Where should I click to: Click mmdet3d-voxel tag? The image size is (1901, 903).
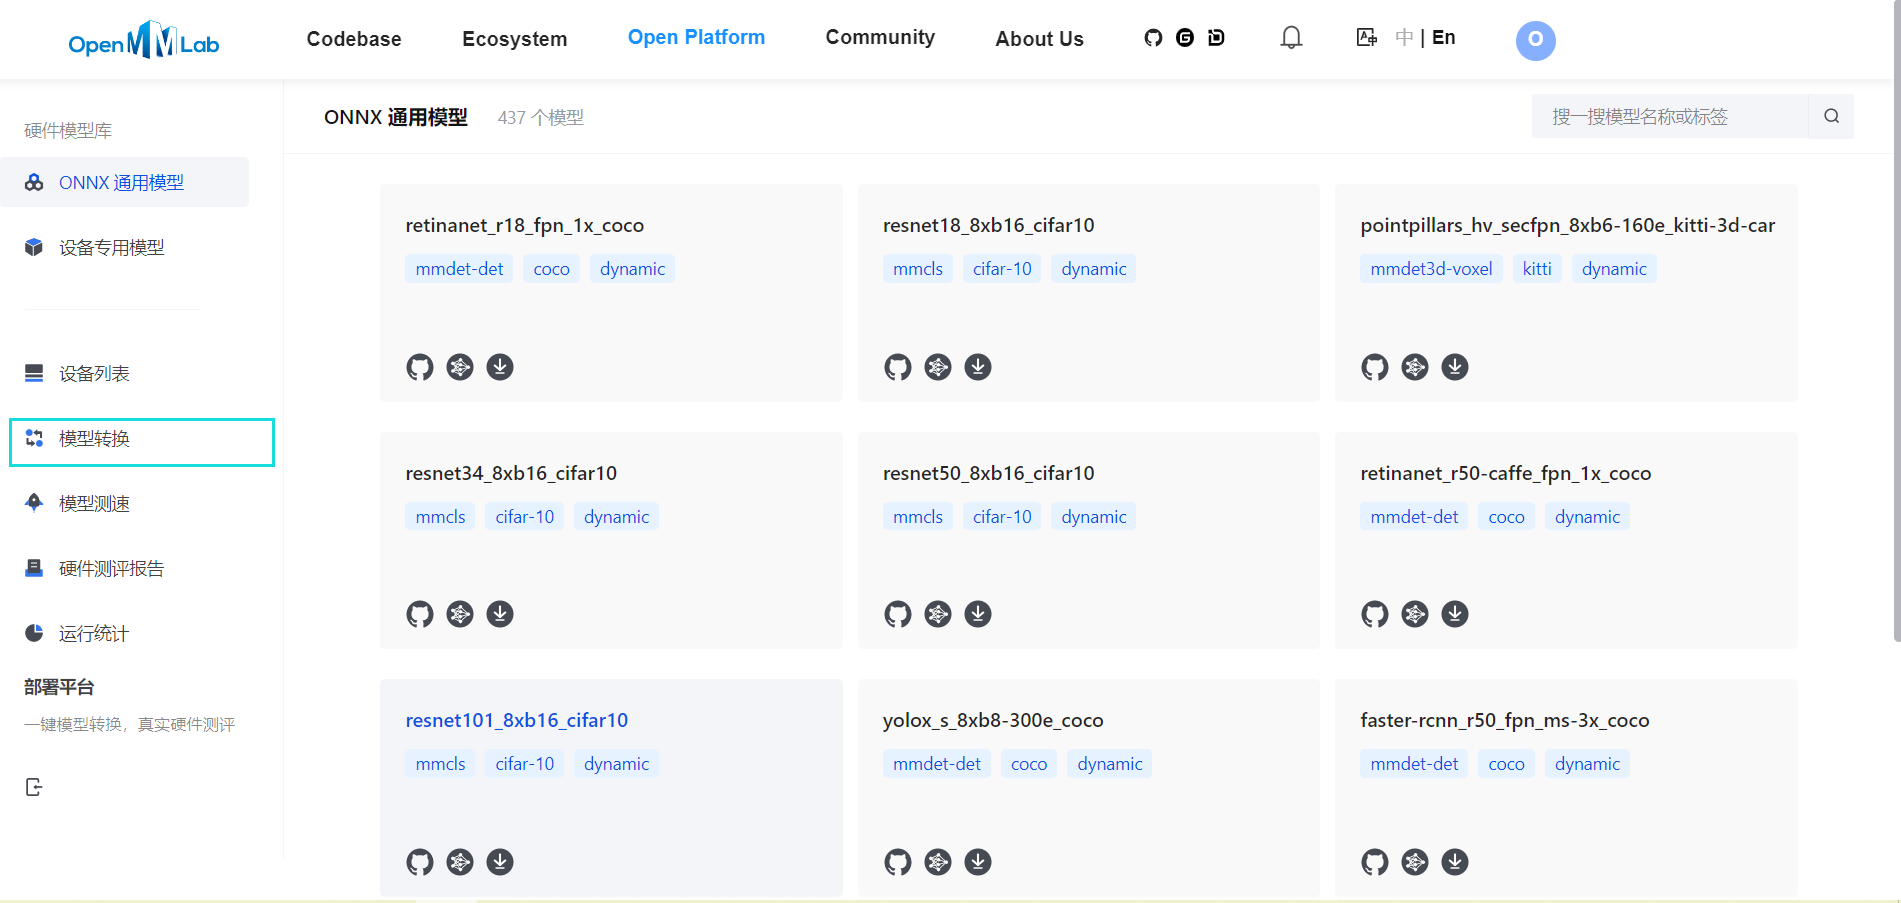(1431, 269)
